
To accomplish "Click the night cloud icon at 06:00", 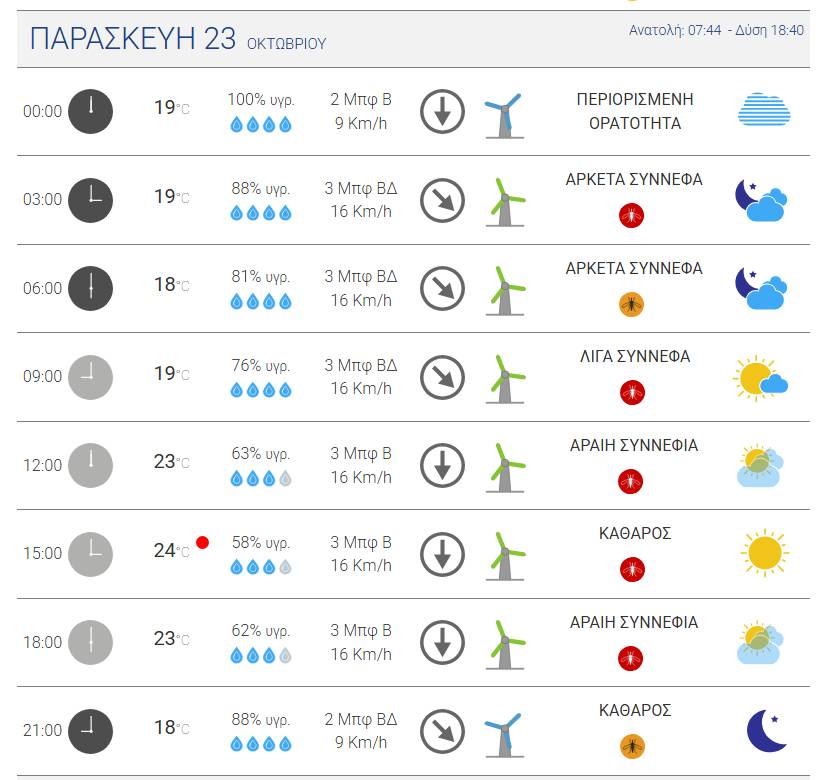I will coord(761,288).
